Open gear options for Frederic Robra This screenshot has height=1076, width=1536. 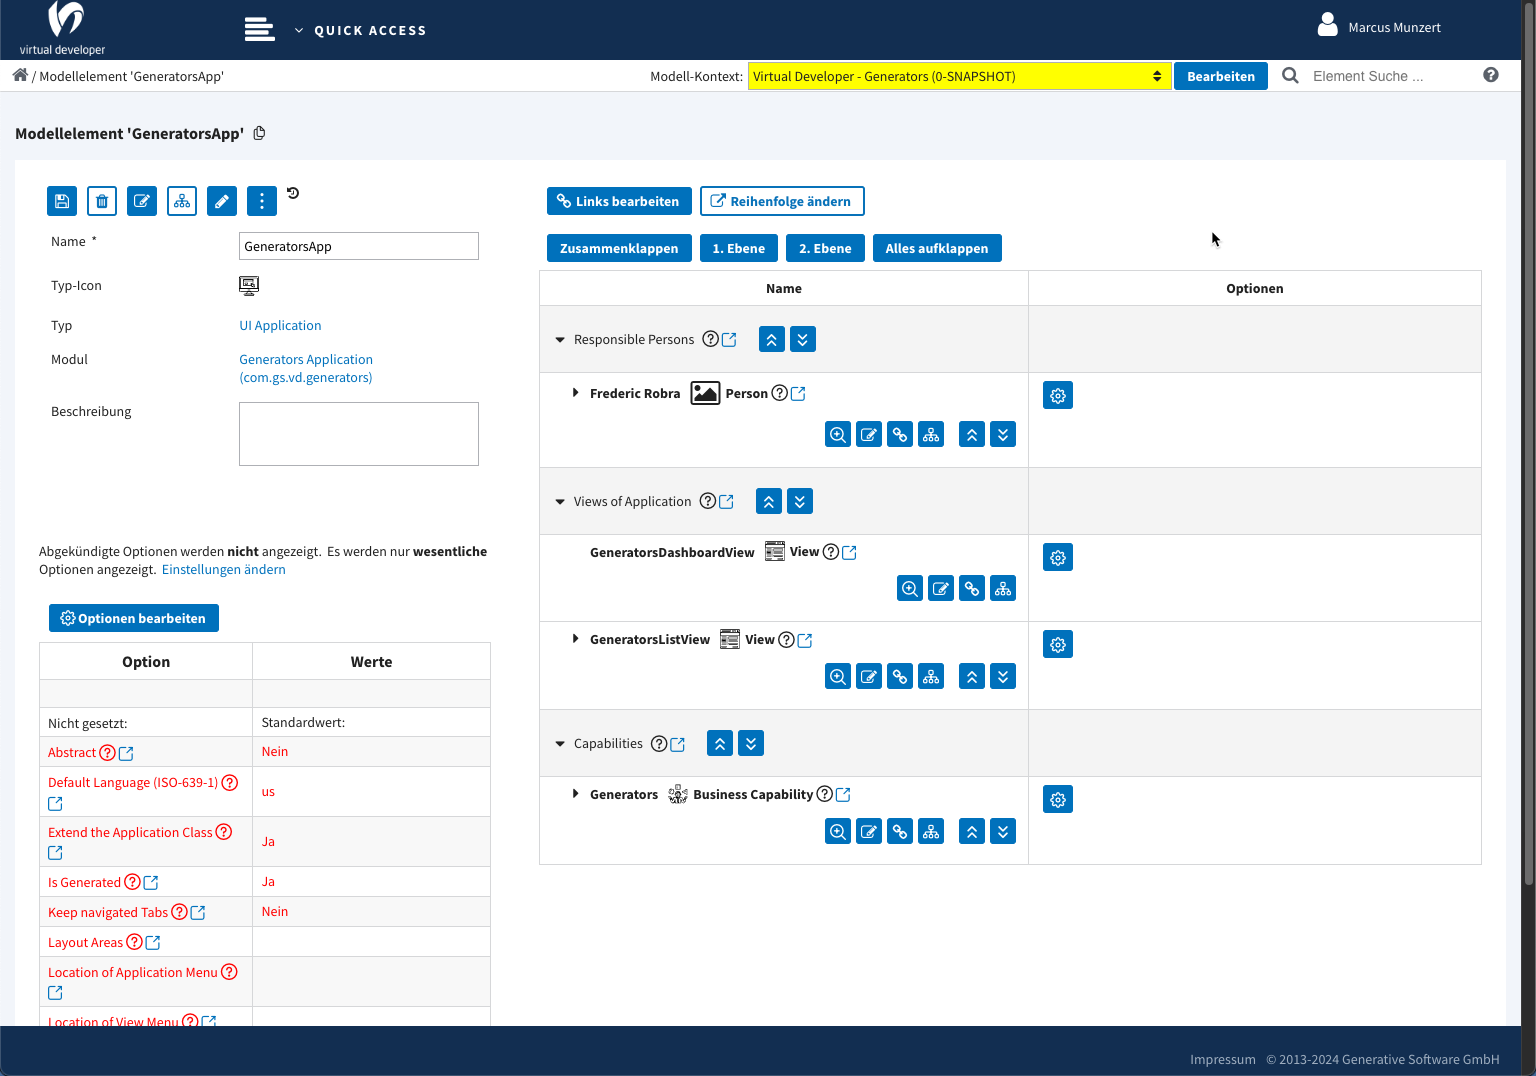1058,395
